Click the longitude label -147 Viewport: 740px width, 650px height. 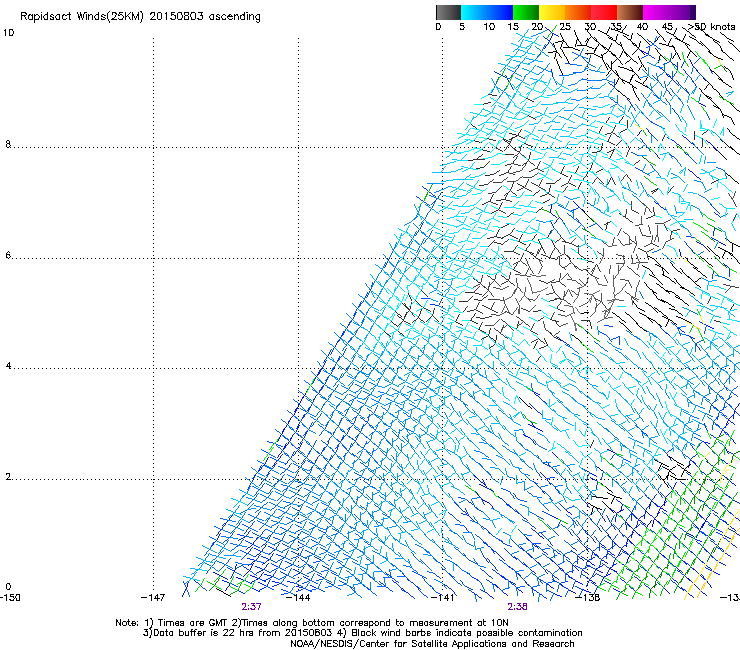[153, 598]
